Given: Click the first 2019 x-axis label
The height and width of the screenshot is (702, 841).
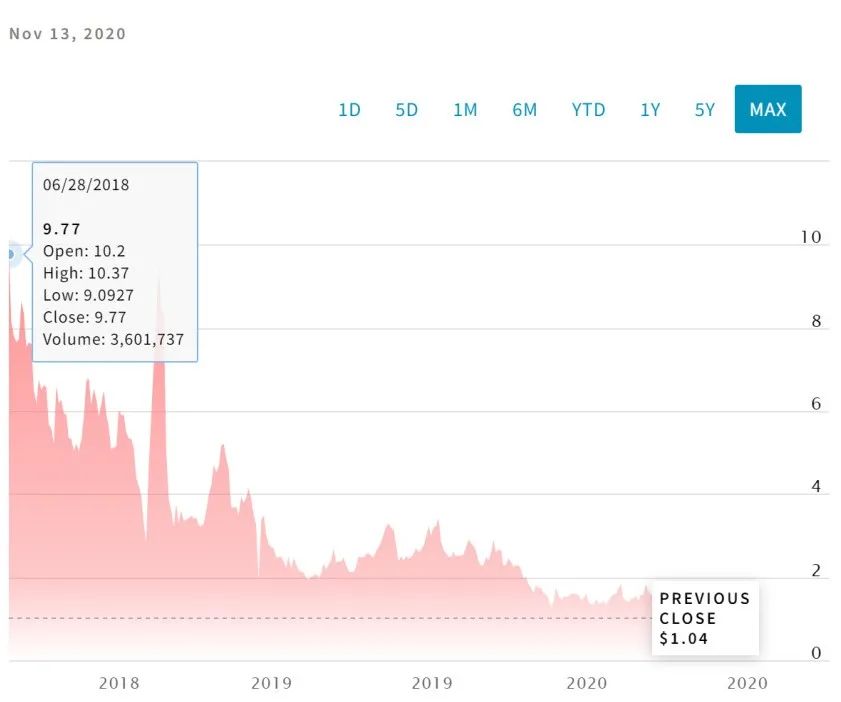Looking at the screenshot, I should pyautogui.click(x=271, y=683).
